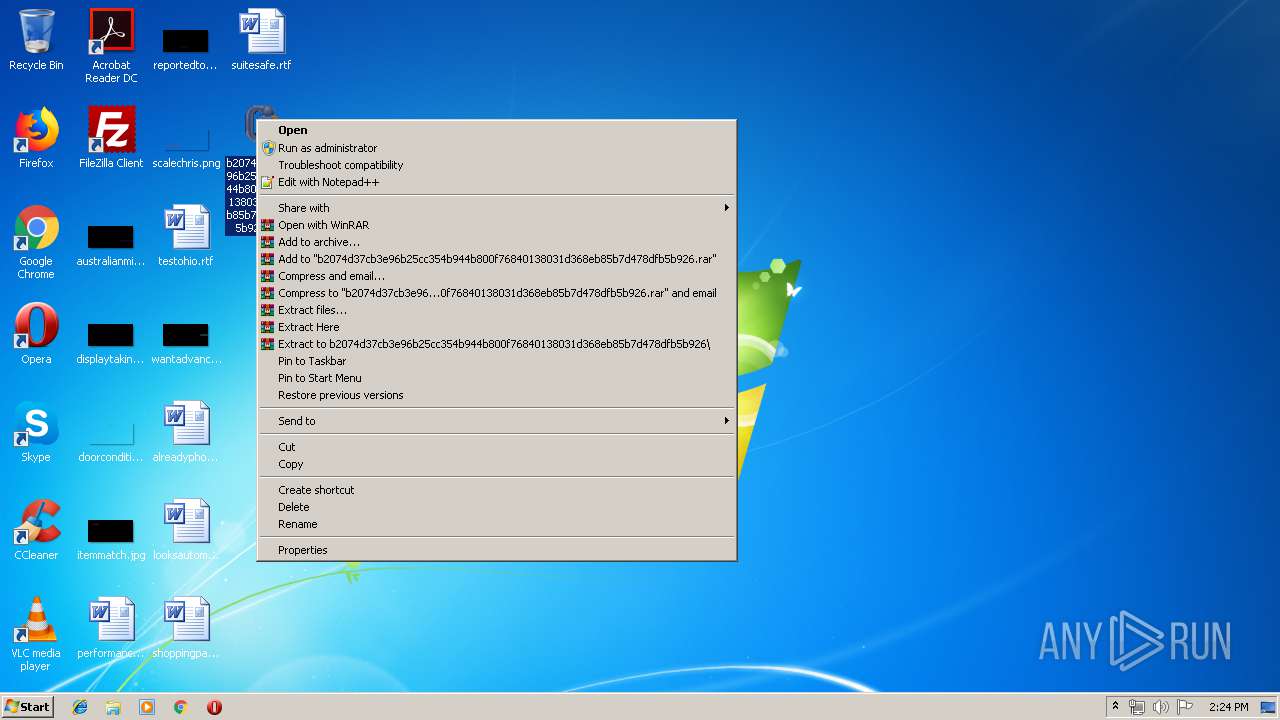
Task: Open Windows Explorer from taskbar
Action: [x=113, y=707]
